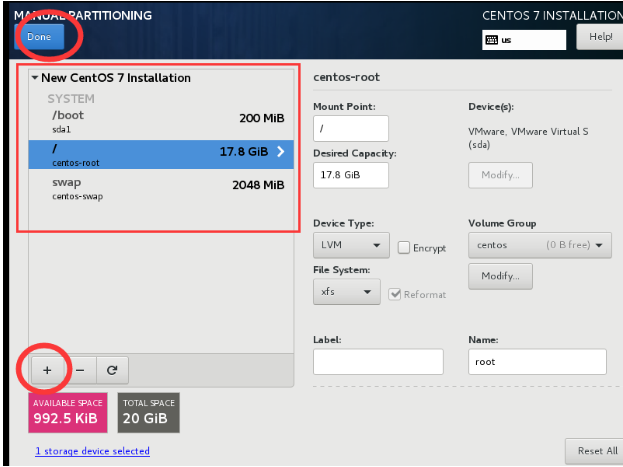Click the Desired Capacity input field
This screenshot has height=467, width=623.
pyautogui.click(x=351, y=175)
